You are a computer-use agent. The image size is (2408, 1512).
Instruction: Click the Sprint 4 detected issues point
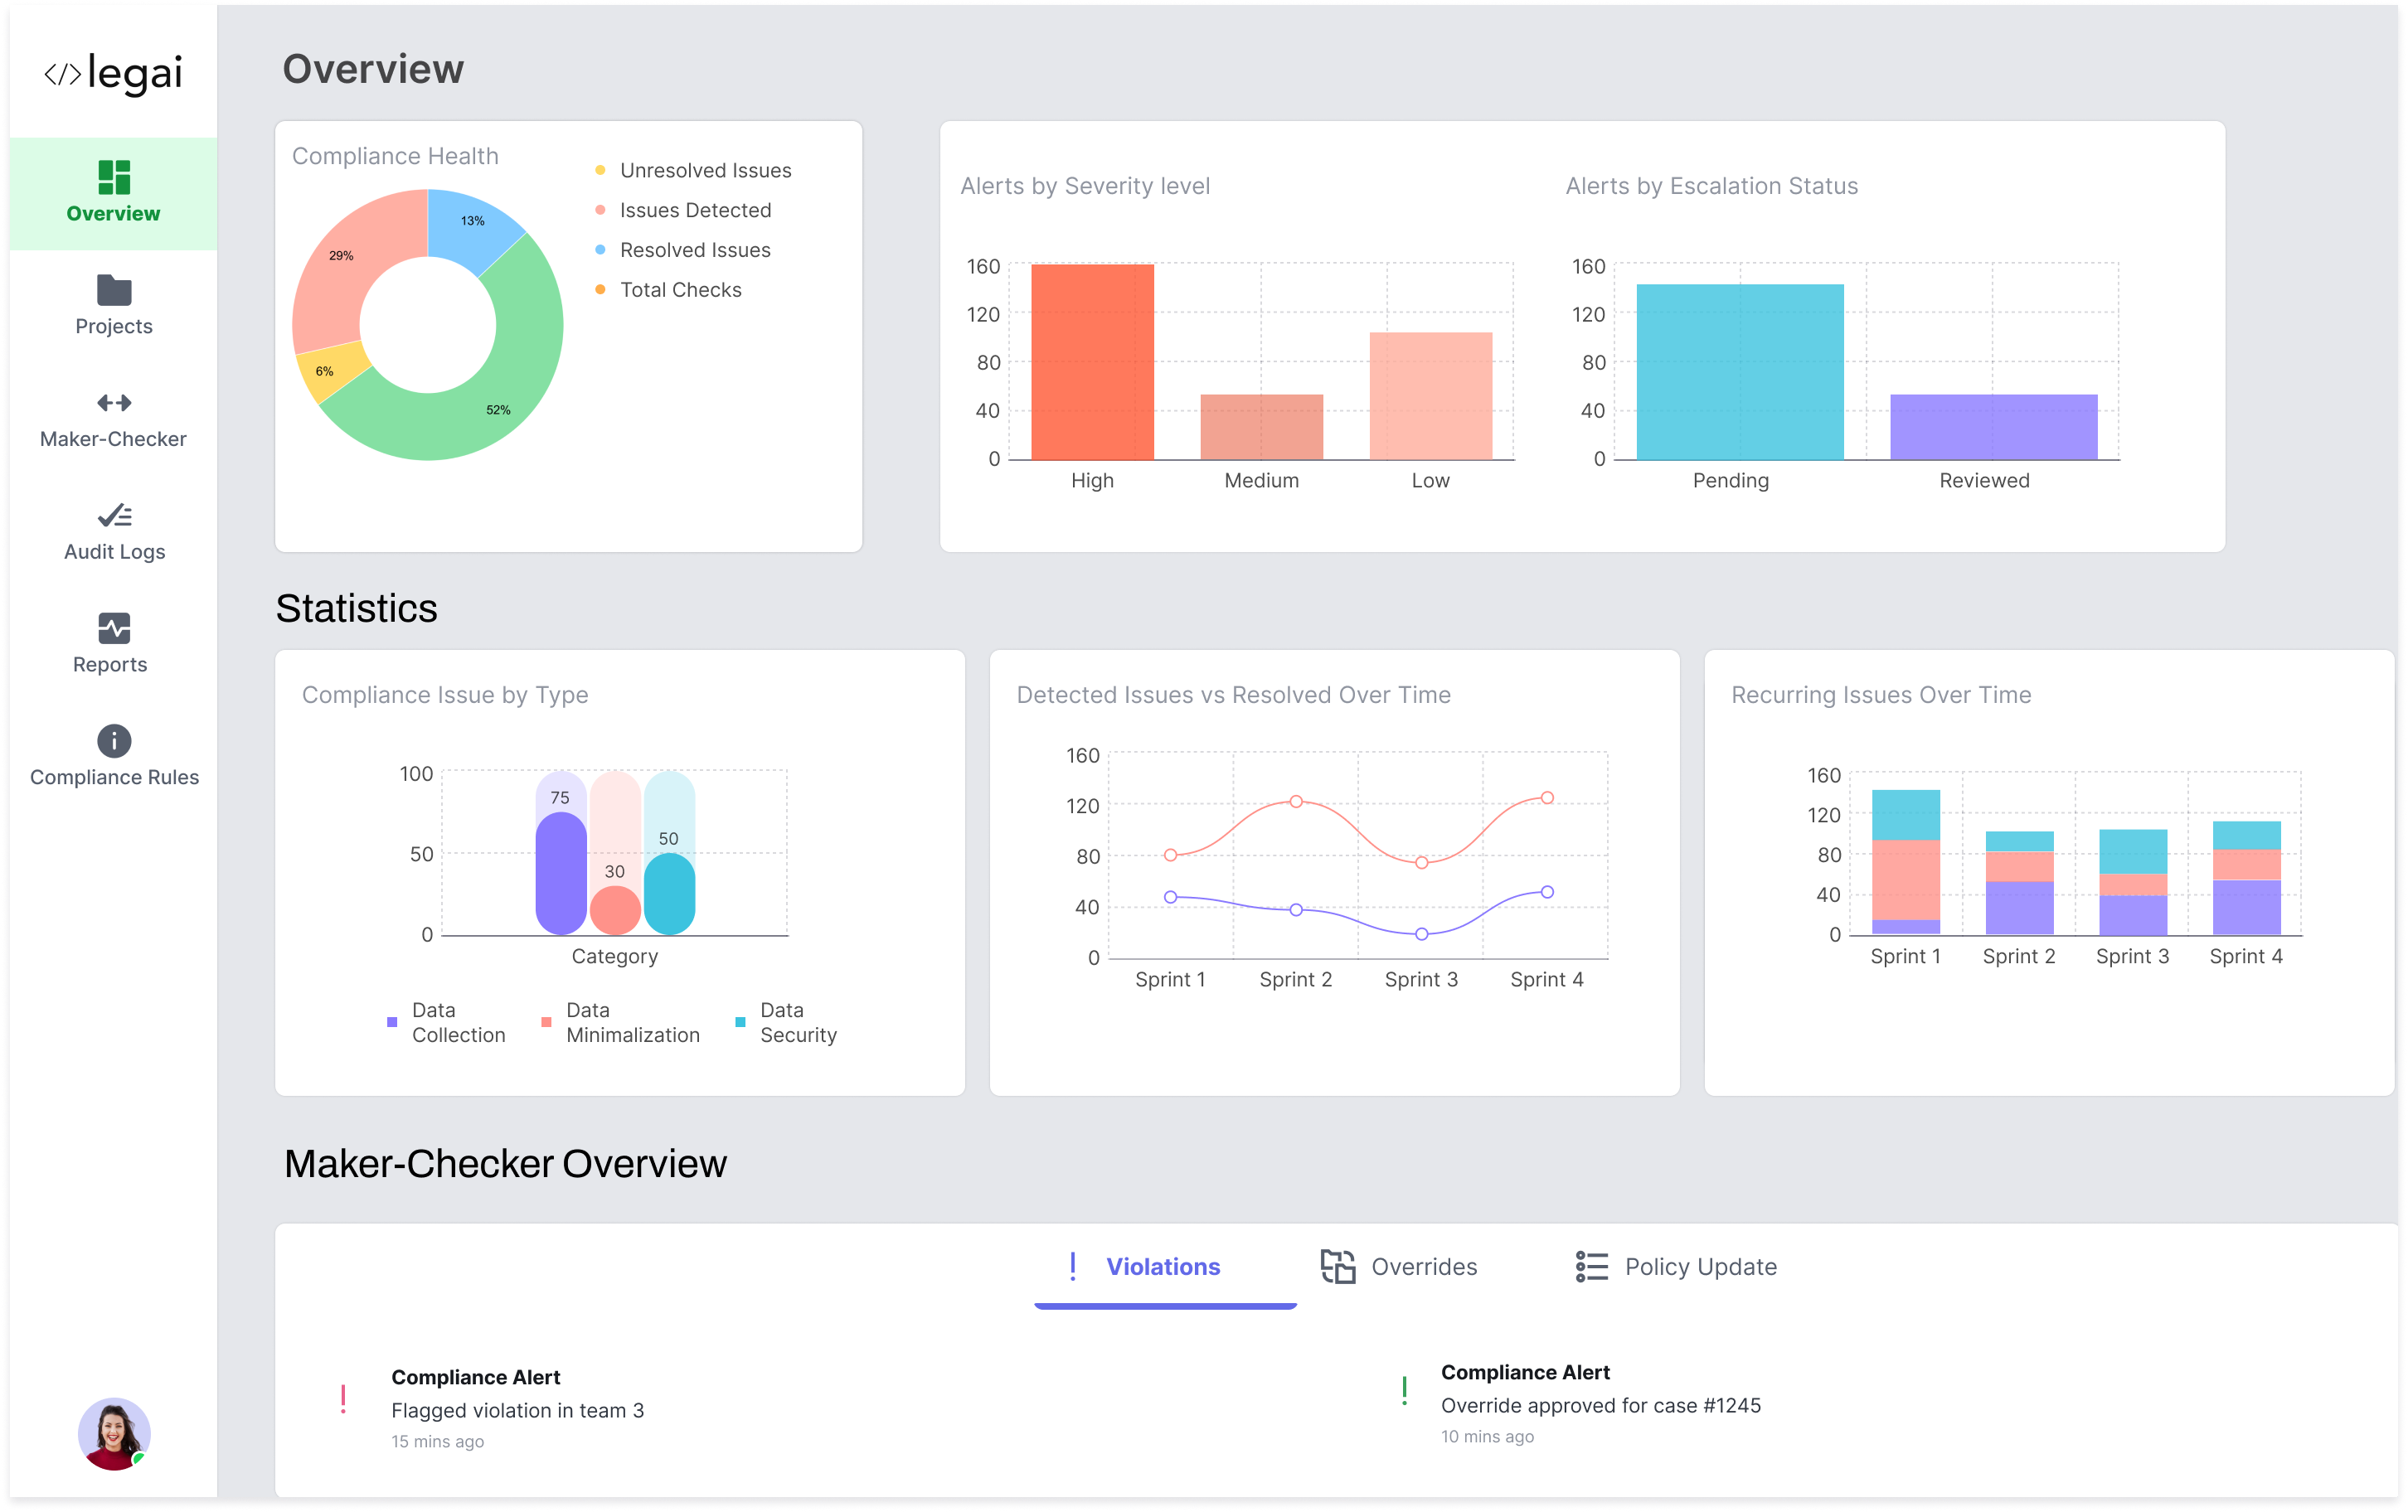(1547, 798)
